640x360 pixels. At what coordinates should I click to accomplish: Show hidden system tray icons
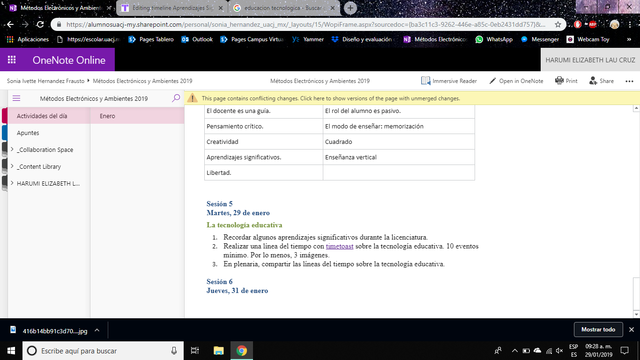pos(514,351)
